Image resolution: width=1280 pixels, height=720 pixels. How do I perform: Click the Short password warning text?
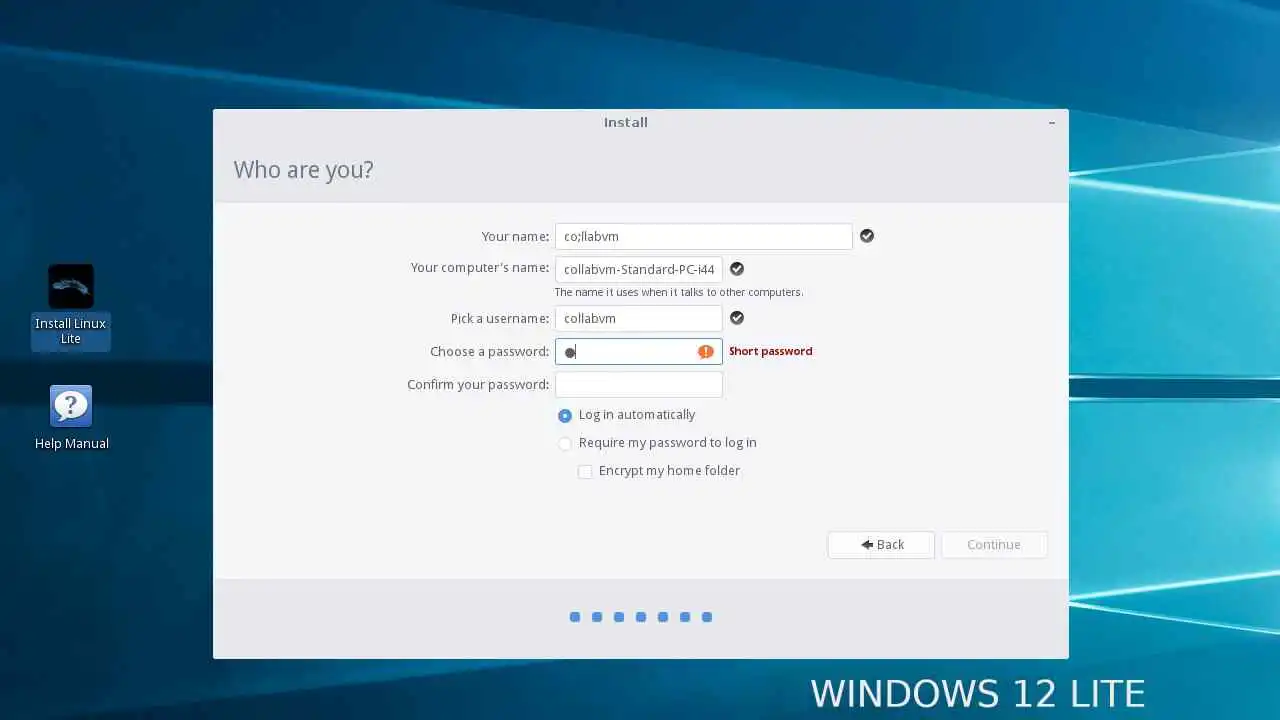(770, 351)
